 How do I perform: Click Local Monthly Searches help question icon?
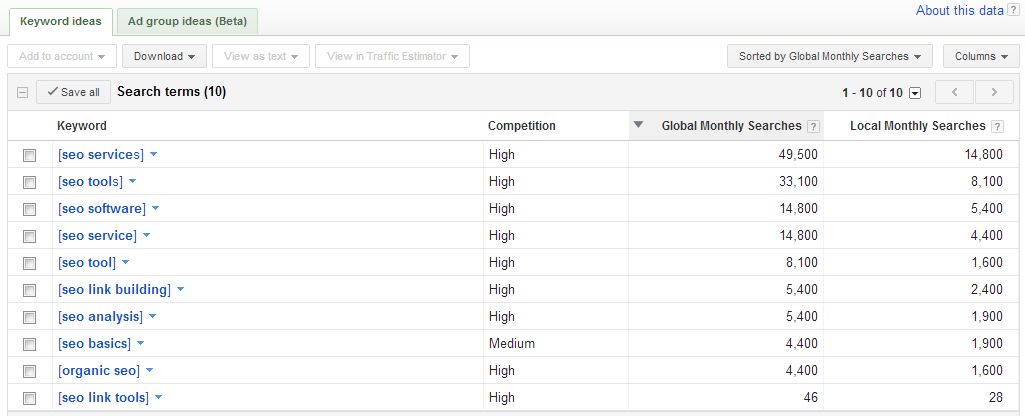997,127
